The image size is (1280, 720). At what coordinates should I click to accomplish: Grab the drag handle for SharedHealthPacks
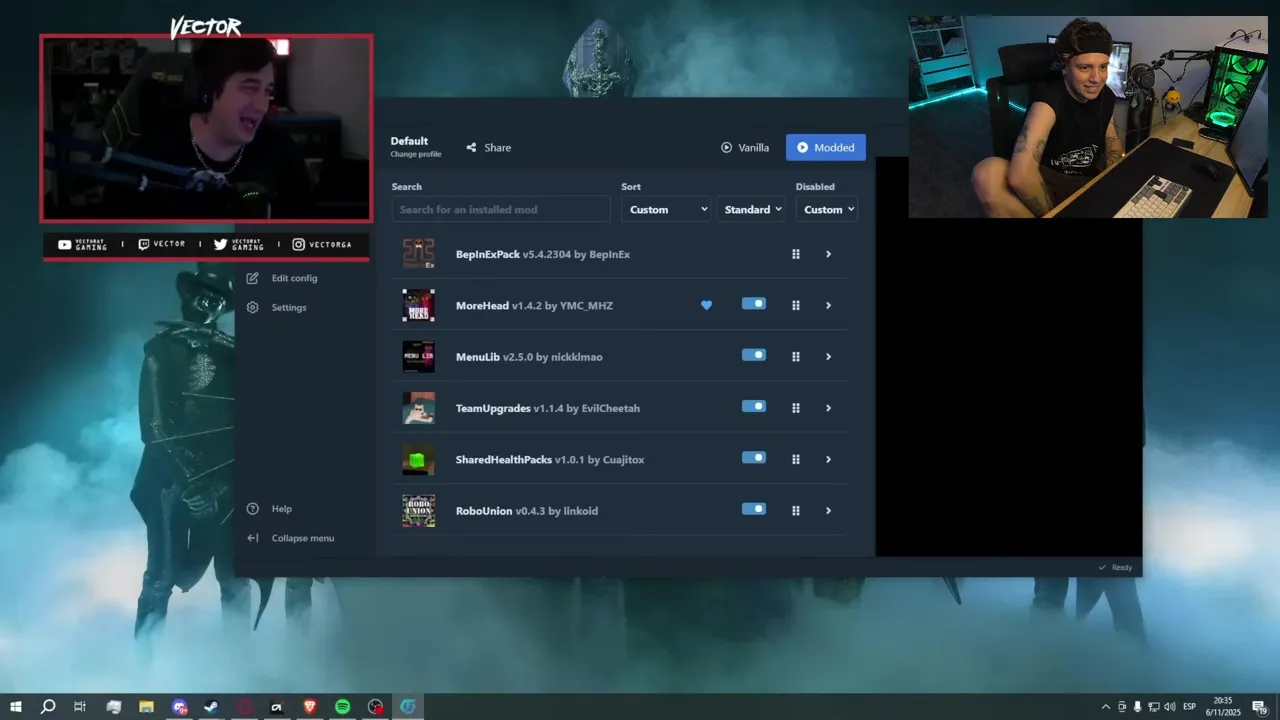coord(796,459)
